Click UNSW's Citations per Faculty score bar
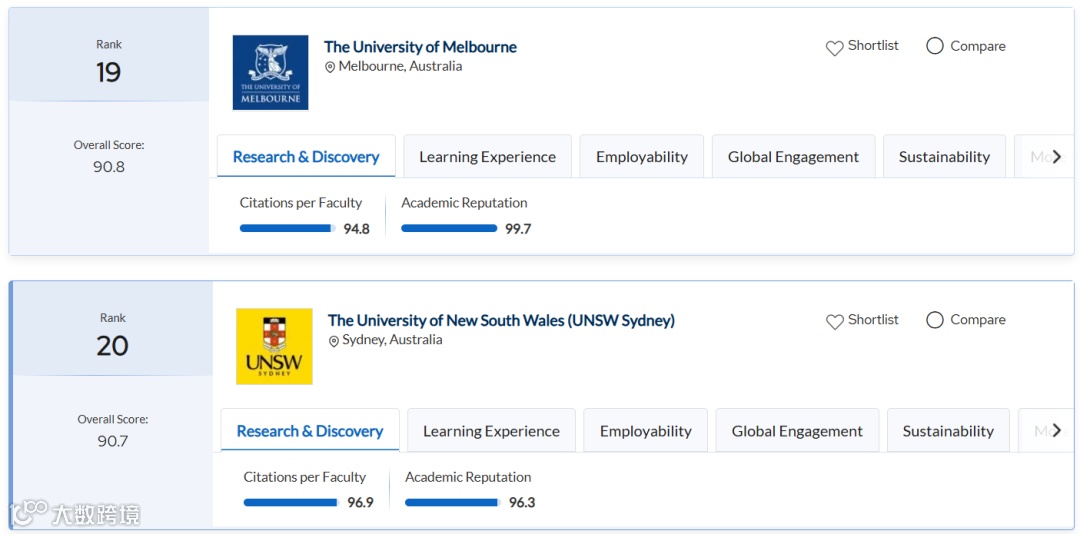Viewport: 1080px width, 534px height. pos(291,503)
